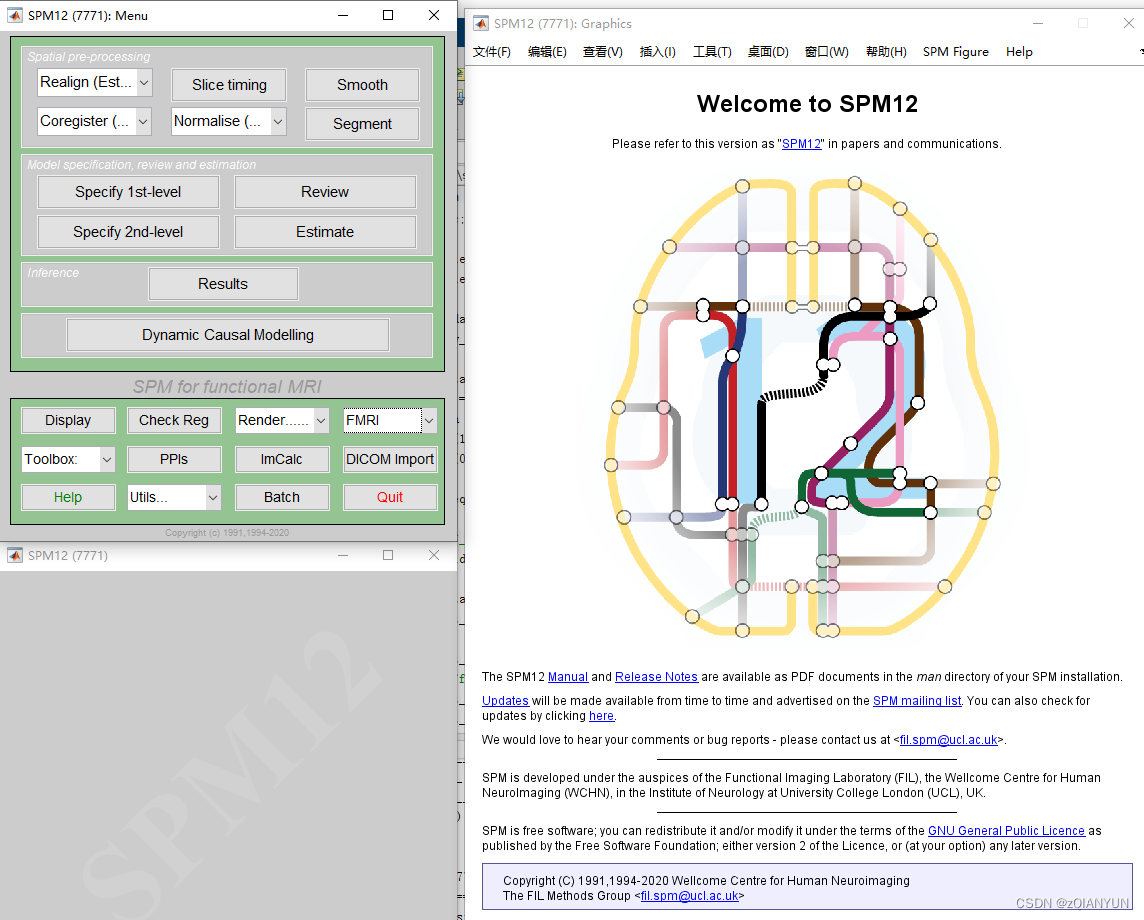Open the Manual link
This screenshot has height=920, width=1144.
point(568,677)
